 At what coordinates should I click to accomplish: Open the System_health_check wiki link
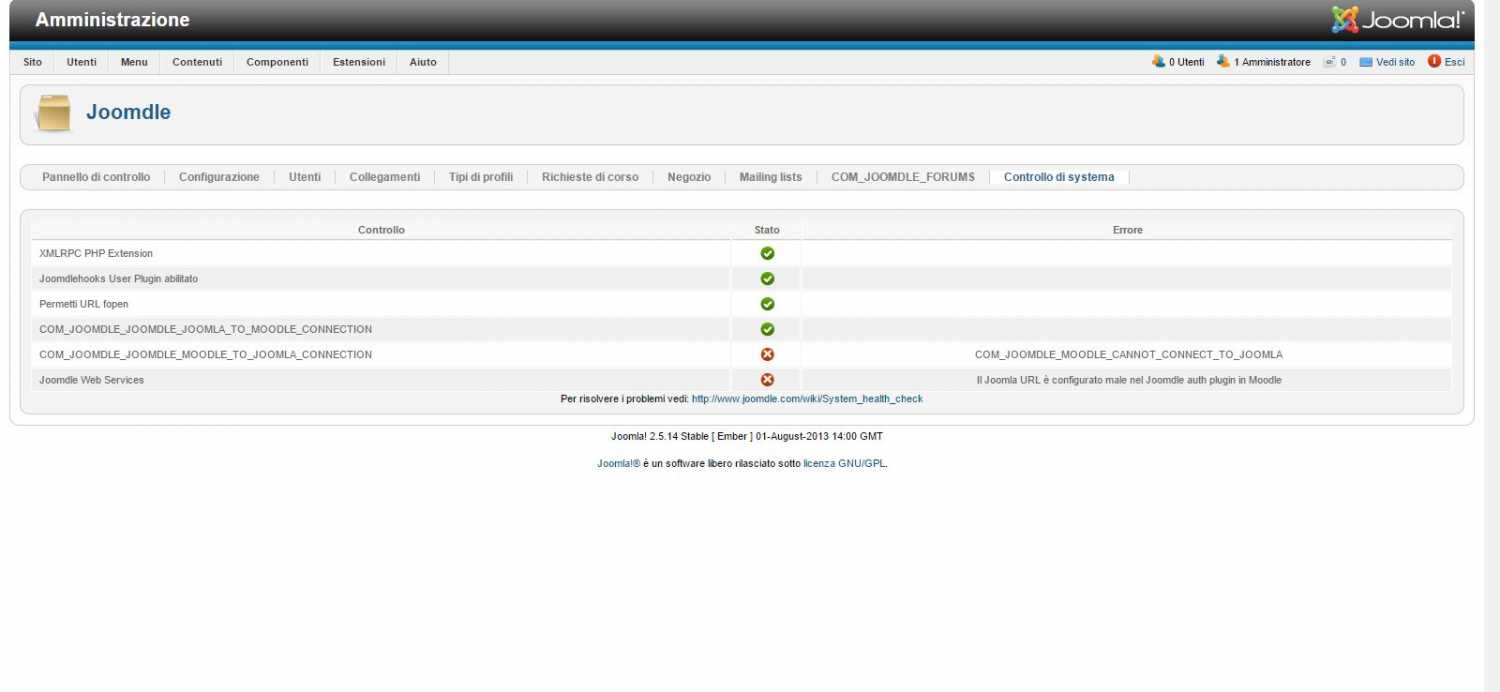tap(807, 399)
